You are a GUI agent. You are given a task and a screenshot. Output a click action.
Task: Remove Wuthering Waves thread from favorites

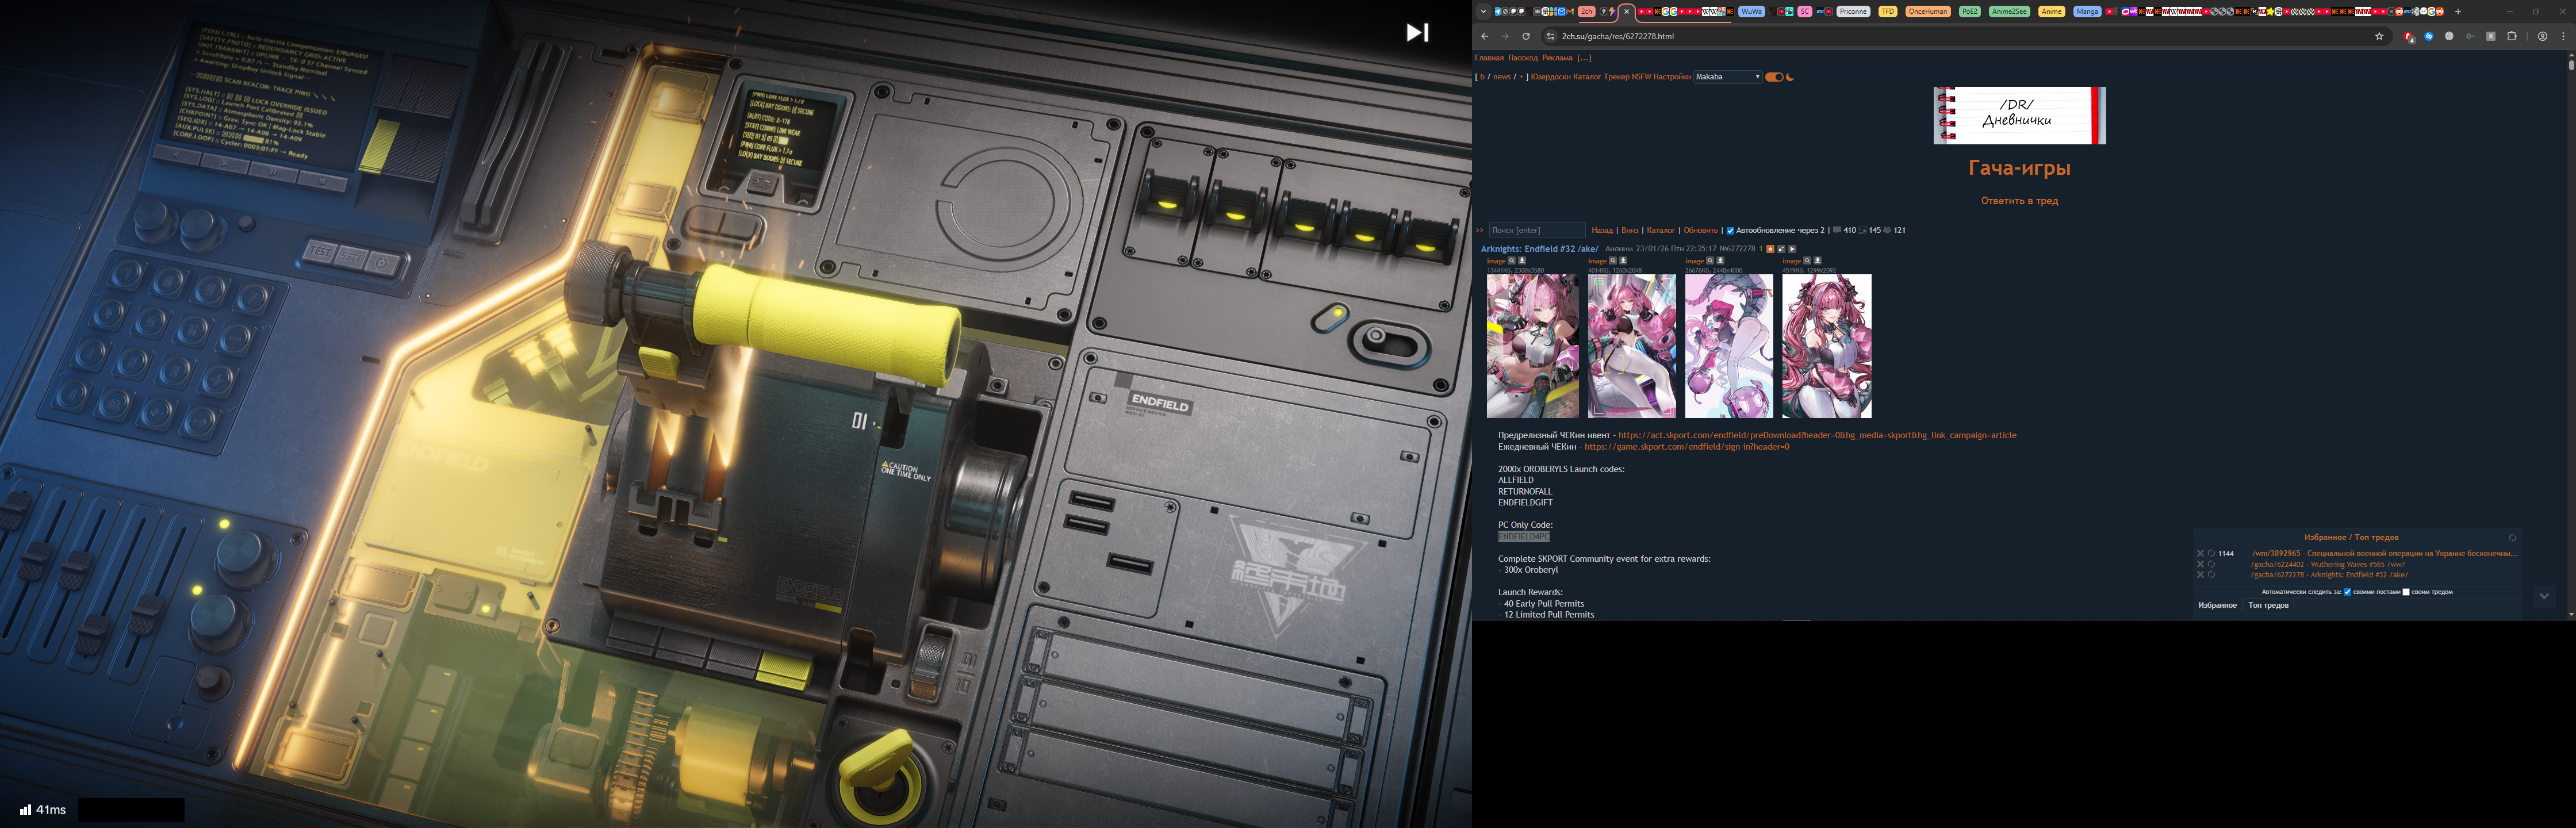[2200, 565]
